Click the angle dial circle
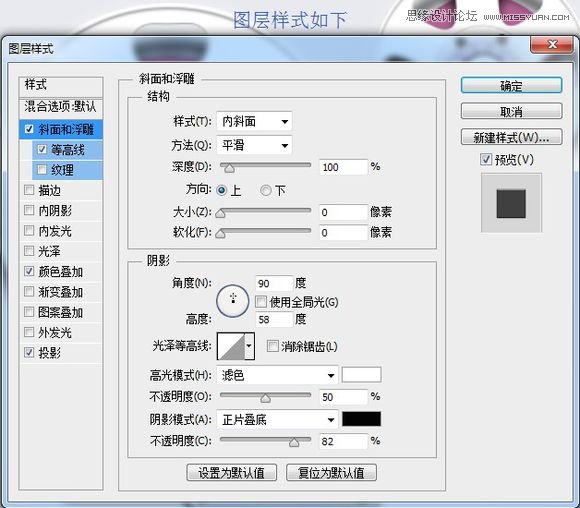This screenshot has height=508, width=580. [233, 301]
